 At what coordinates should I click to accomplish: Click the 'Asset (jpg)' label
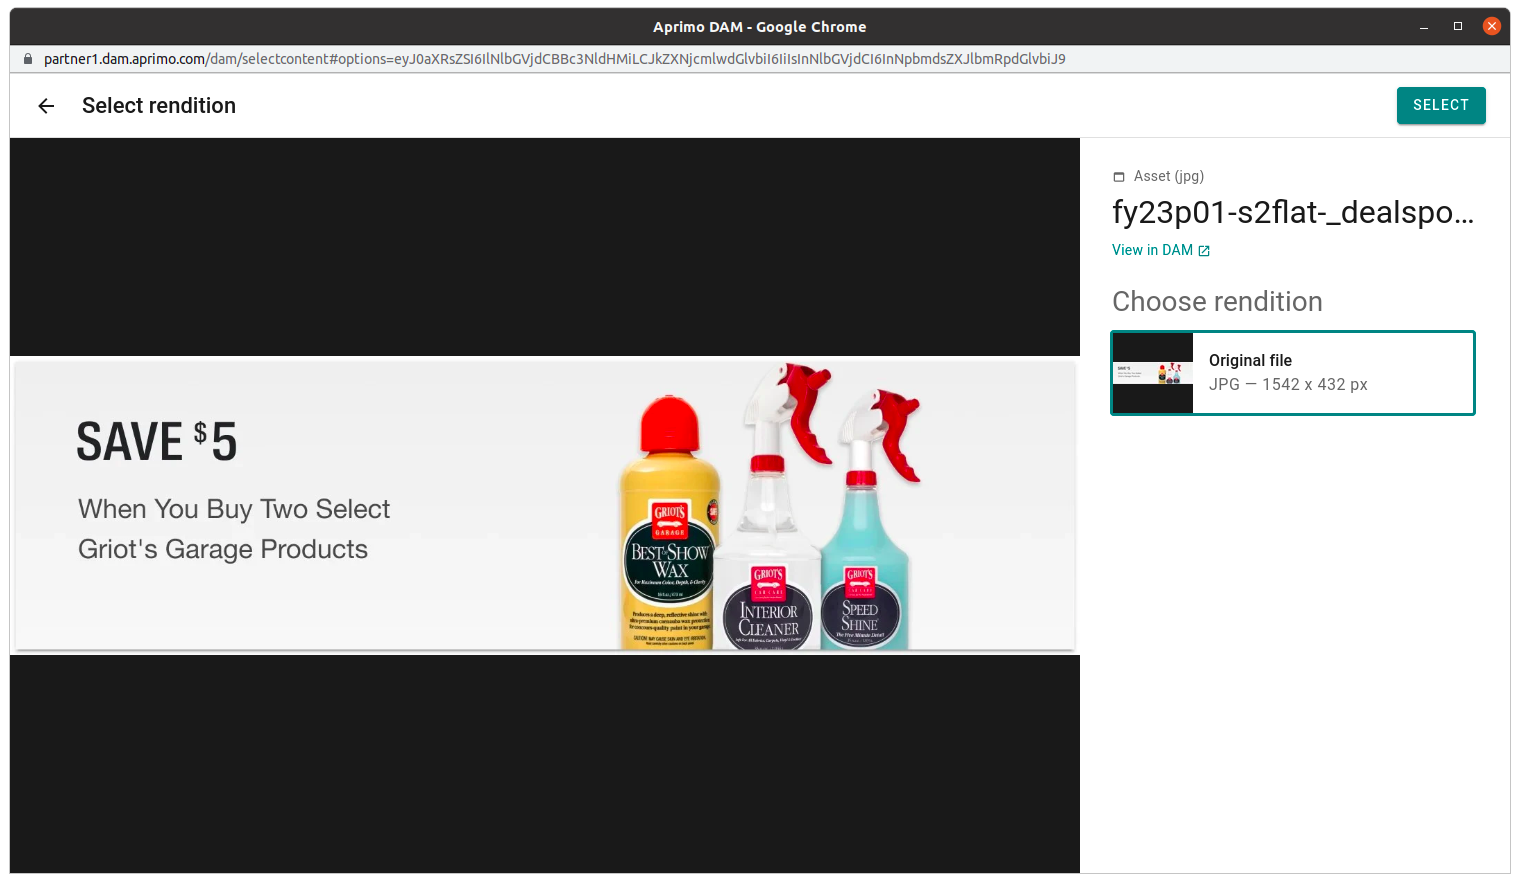[1169, 176]
